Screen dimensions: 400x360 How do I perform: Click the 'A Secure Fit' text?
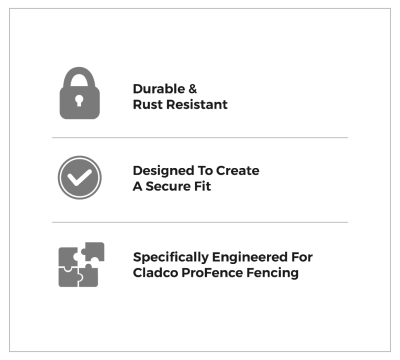tap(172, 186)
